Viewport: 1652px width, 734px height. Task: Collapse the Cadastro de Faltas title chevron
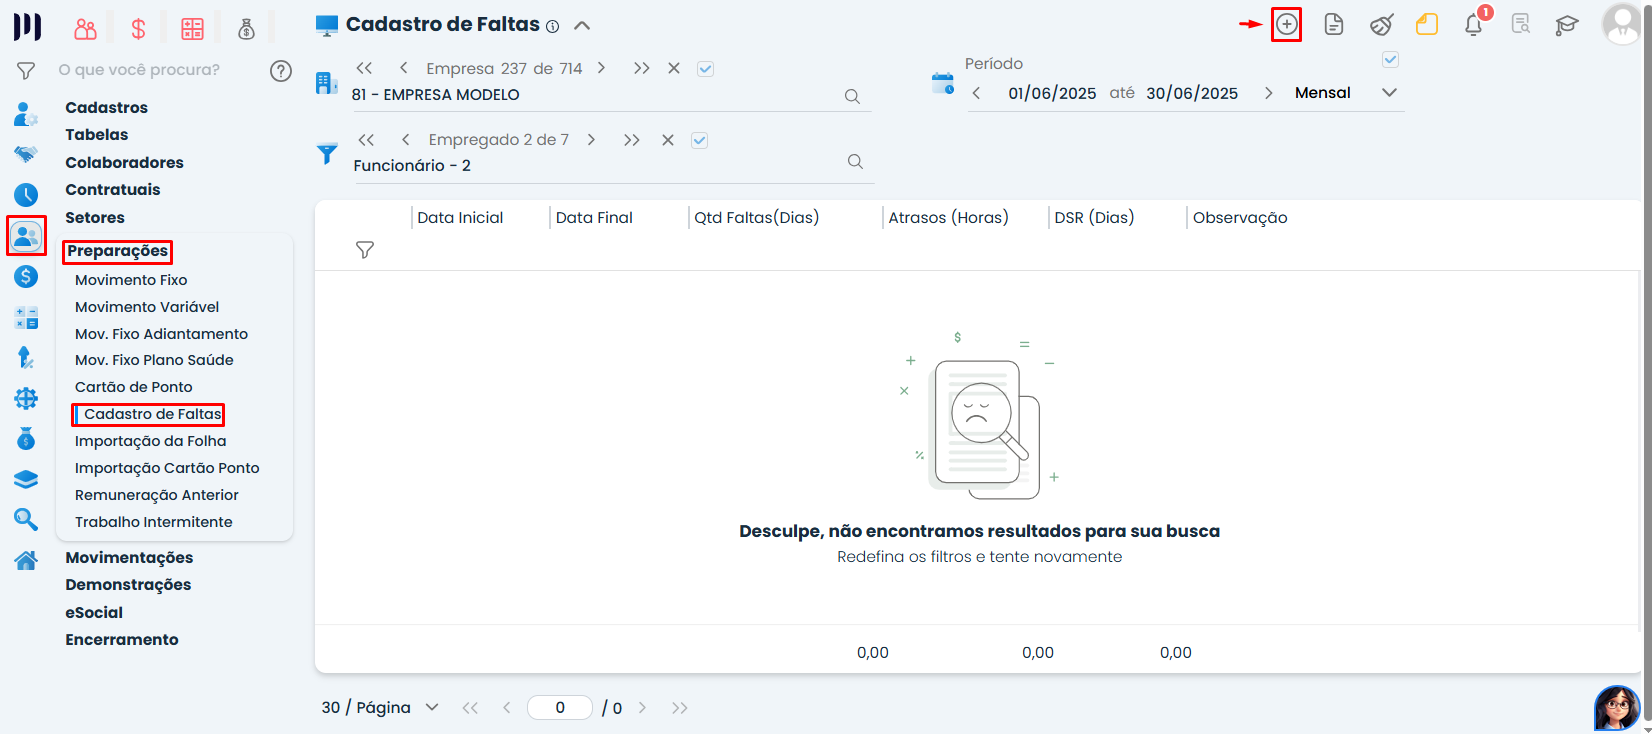pos(582,26)
